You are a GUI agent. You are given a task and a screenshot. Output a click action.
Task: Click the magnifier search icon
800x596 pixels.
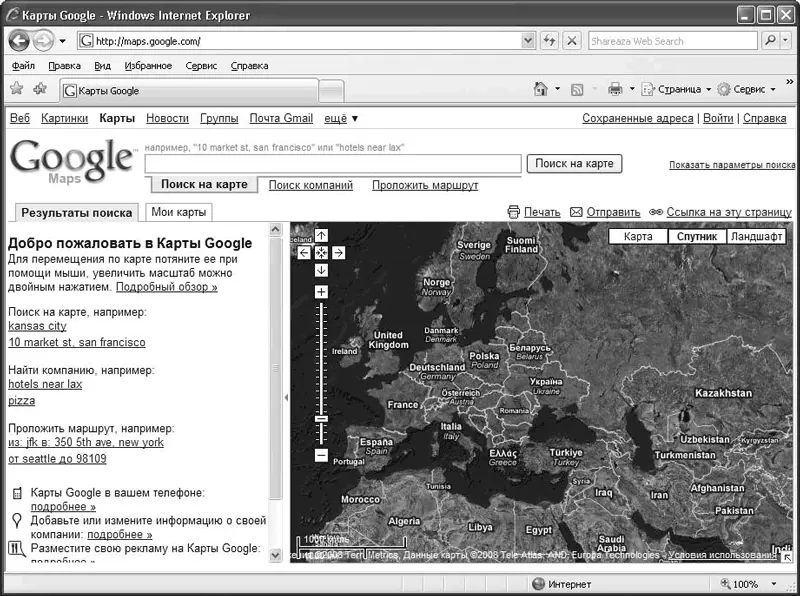click(x=770, y=41)
